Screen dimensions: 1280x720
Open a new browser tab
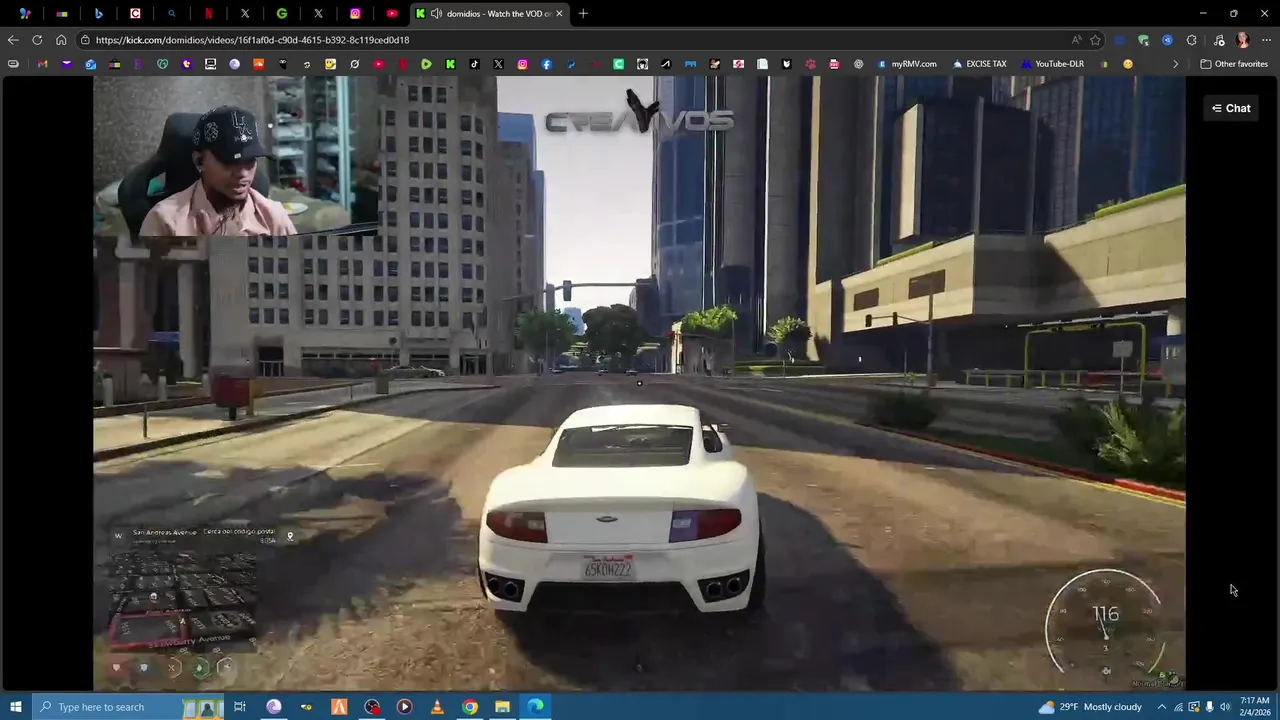(x=583, y=13)
